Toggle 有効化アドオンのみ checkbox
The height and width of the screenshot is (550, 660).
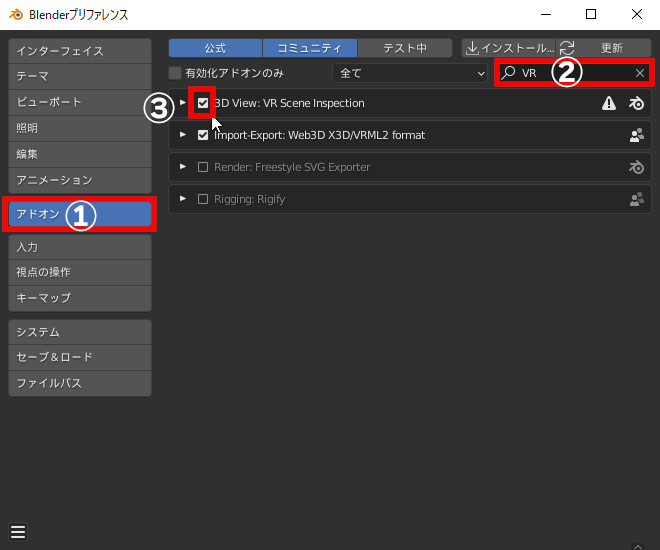click(x=175, y=73)
